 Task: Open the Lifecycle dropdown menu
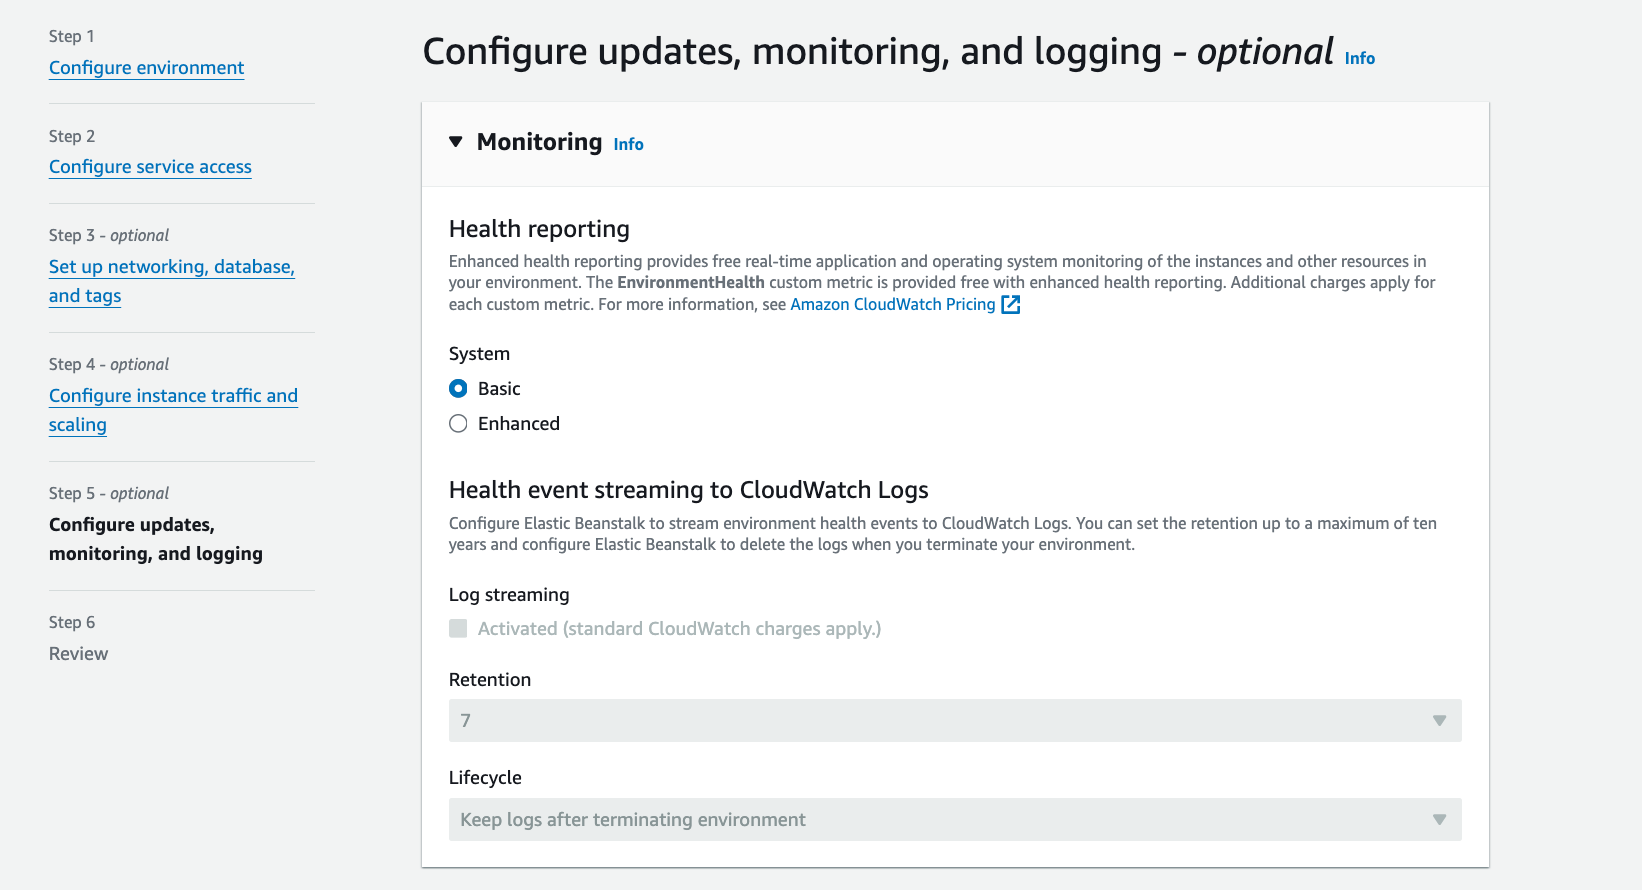pos(955,819)
